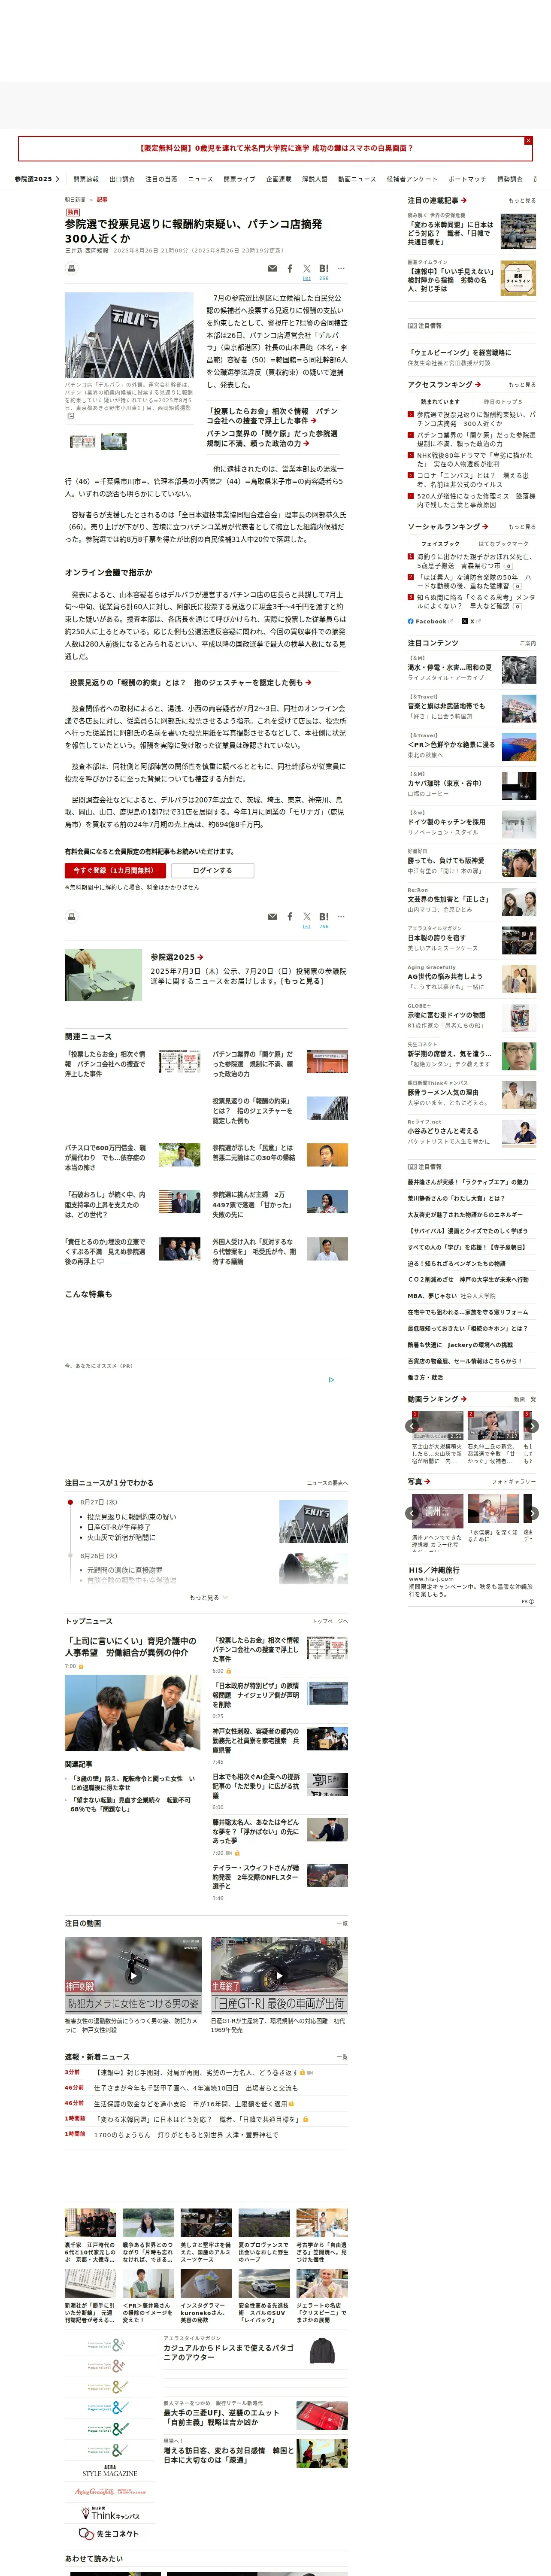551x2576 pixels.
Task: Play the 神戸刺殺 security camera video
Action: [133, 1975]
